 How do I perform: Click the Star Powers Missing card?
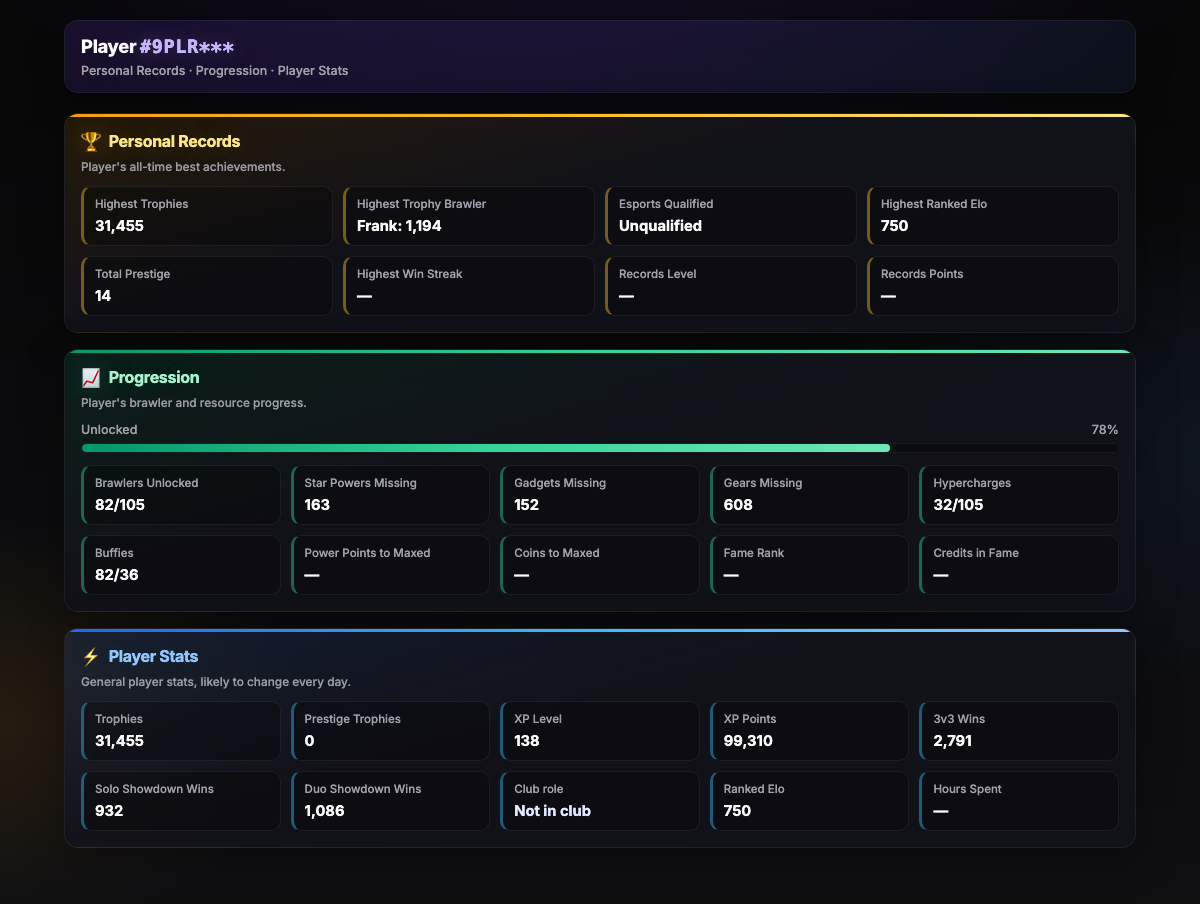(x=391, y=495)
